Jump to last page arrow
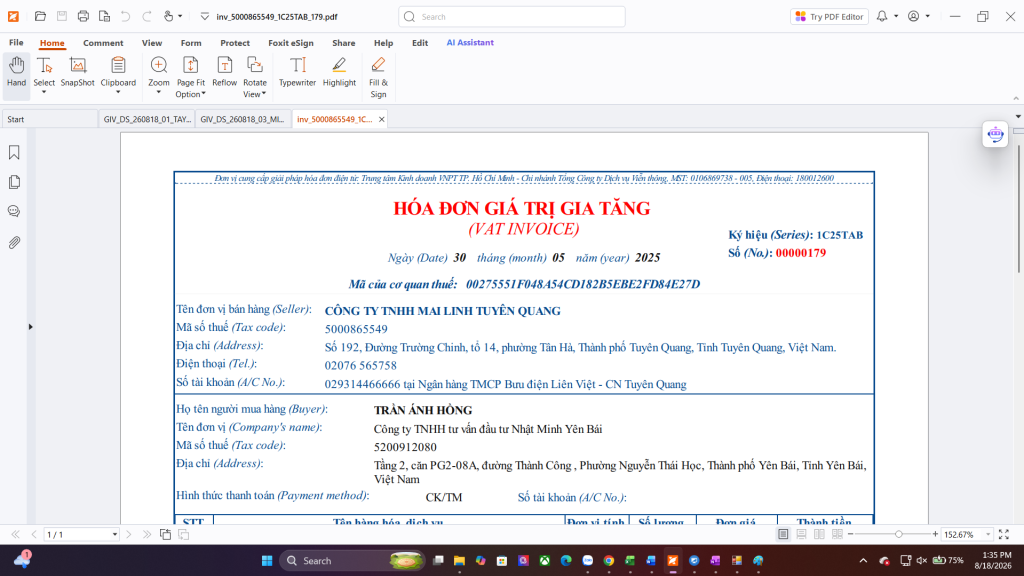 coord(147,534)
